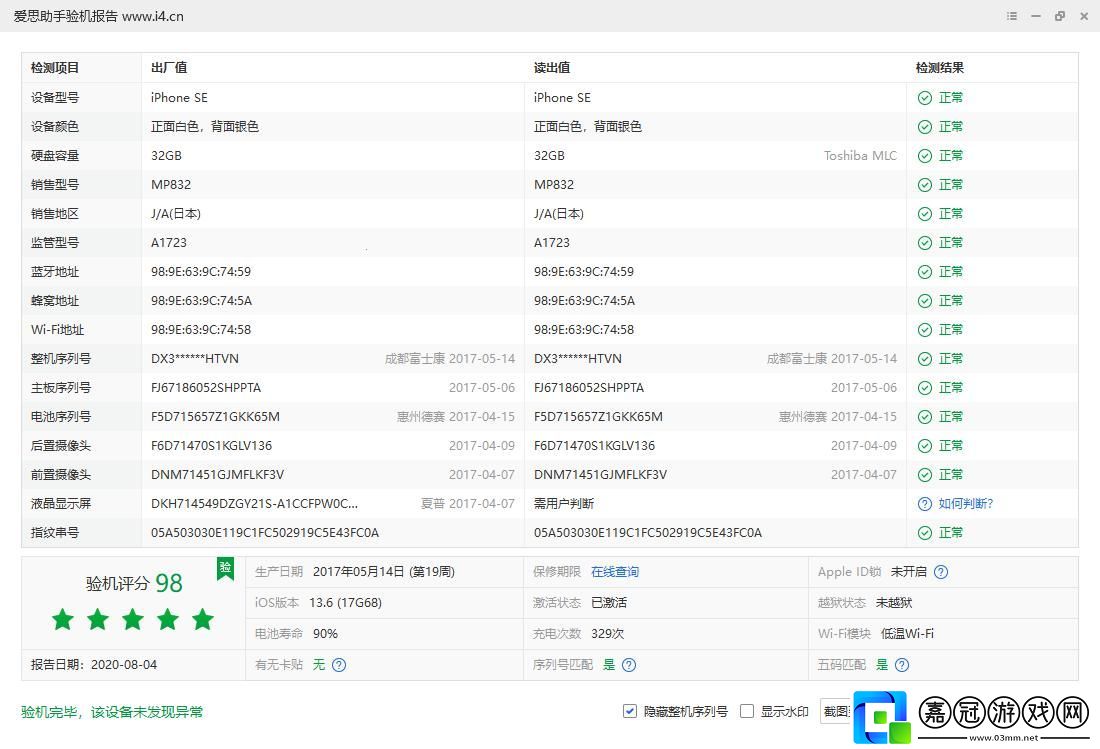The image size is (1100, 749).
Task: Select factory serial DX3******HTVN
Action: [194, 358]
